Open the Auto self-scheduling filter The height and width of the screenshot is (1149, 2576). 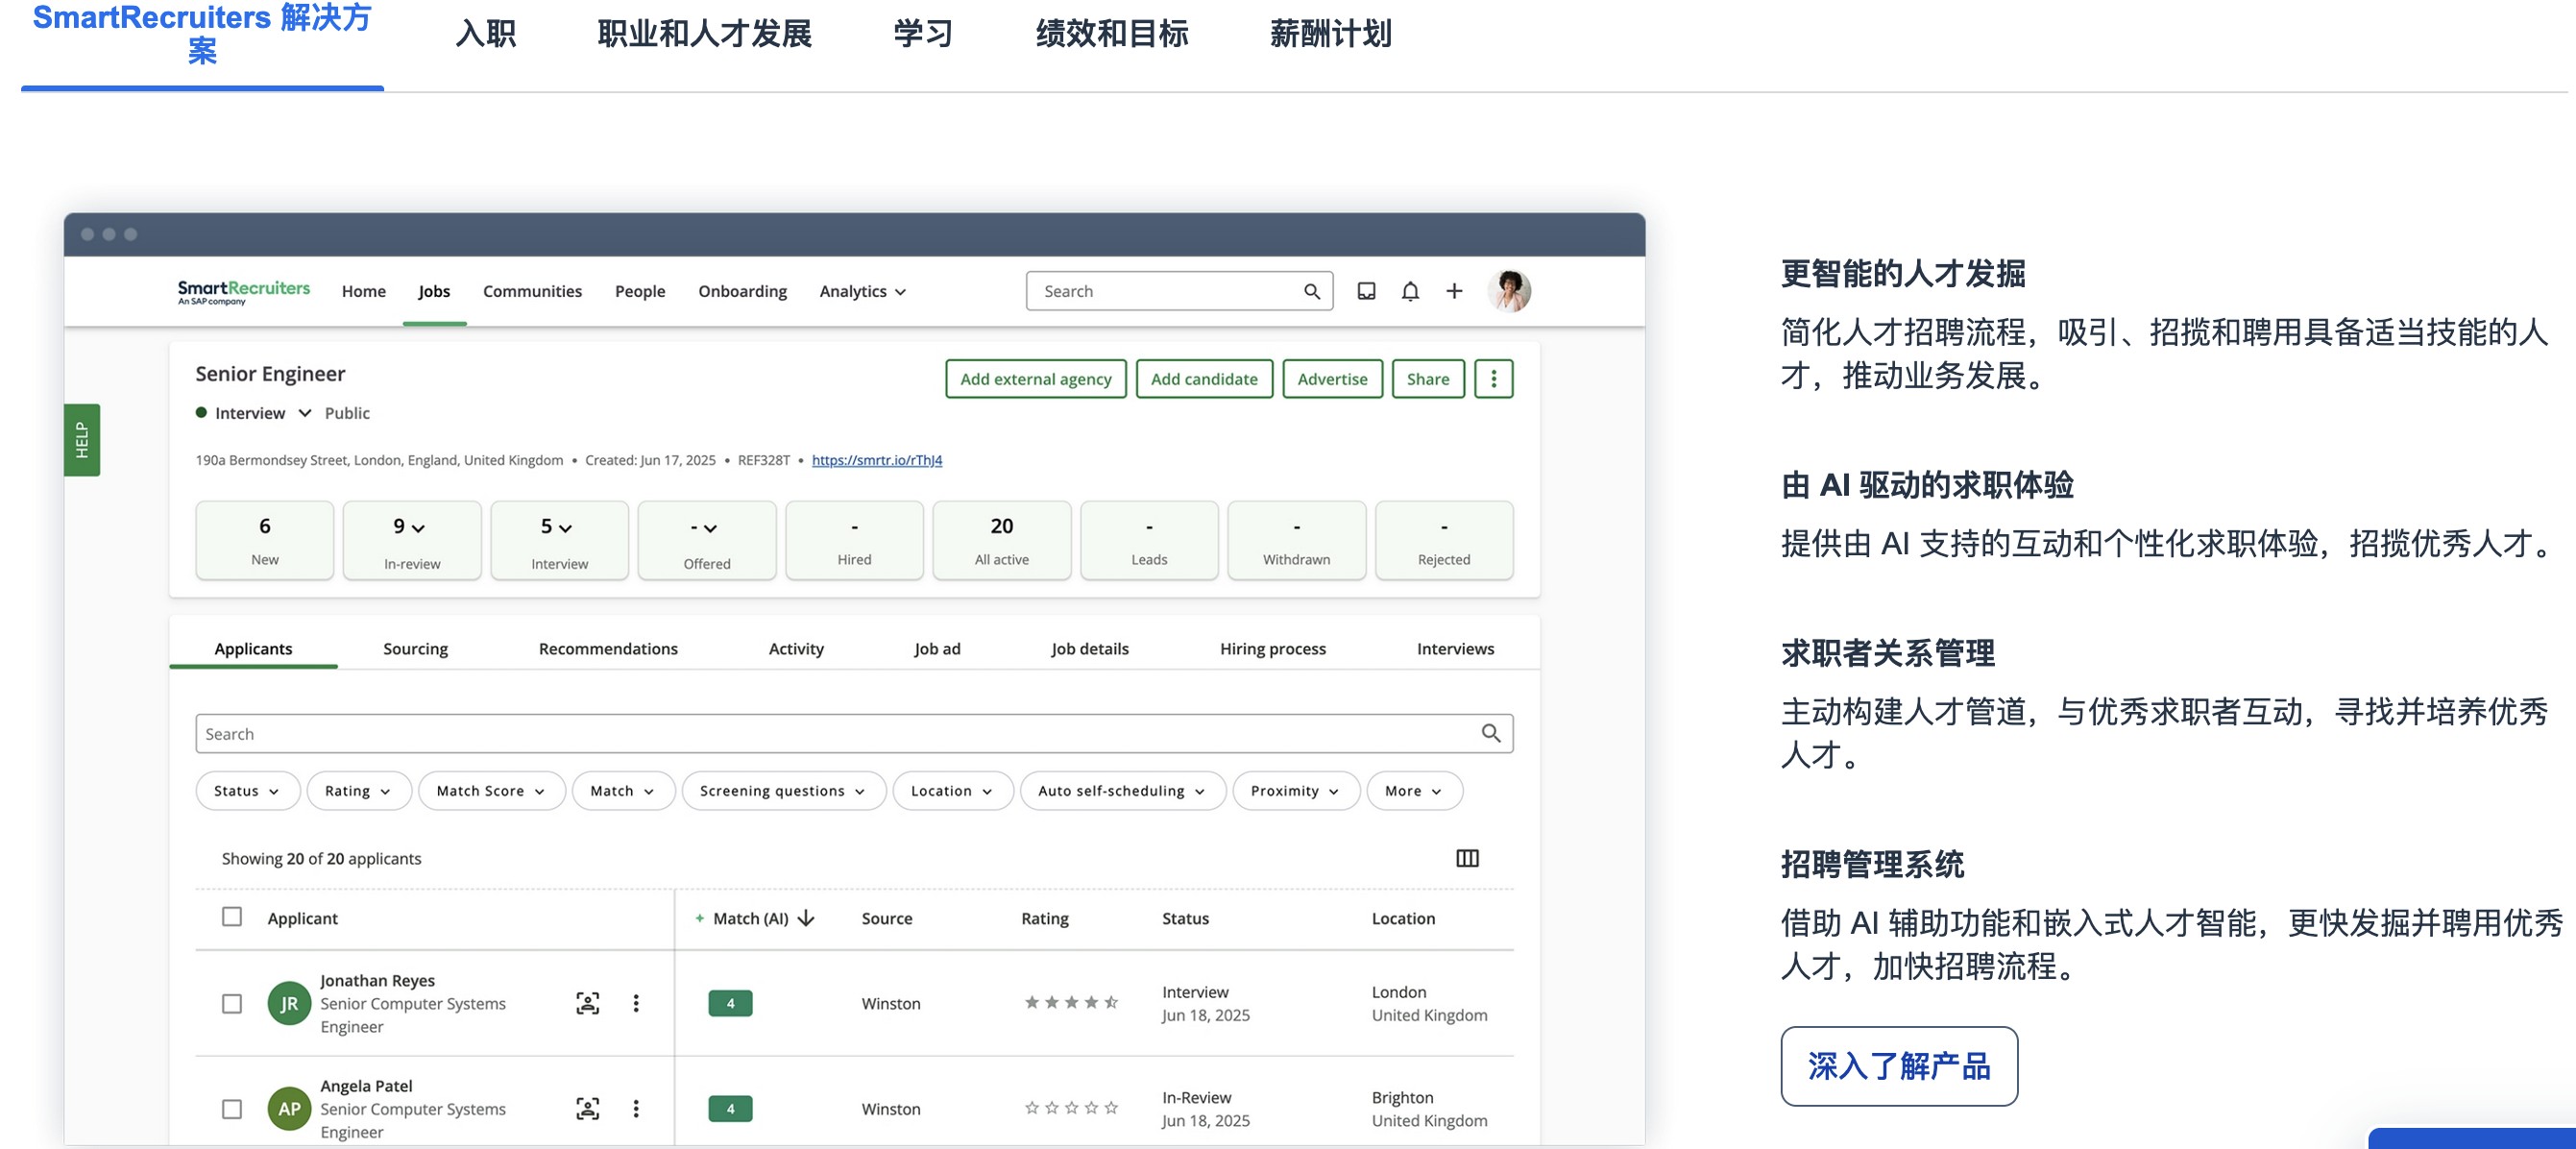(x=1122, y=790)
